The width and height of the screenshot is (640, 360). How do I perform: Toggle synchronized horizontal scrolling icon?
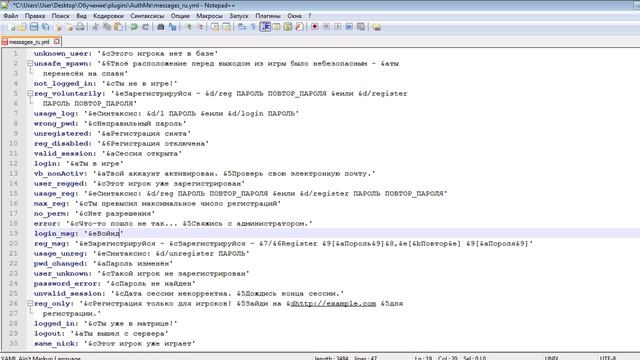click(x=226, y=27)
